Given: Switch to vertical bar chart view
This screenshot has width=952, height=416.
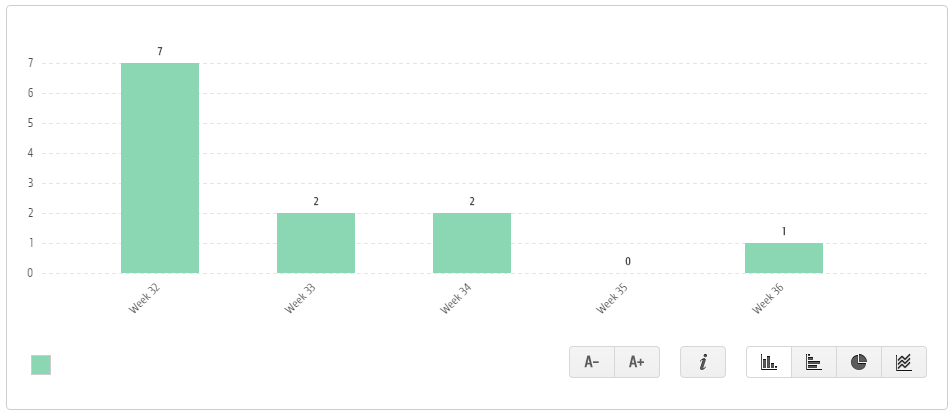Looking at the screenshot, I should (769, 362).
